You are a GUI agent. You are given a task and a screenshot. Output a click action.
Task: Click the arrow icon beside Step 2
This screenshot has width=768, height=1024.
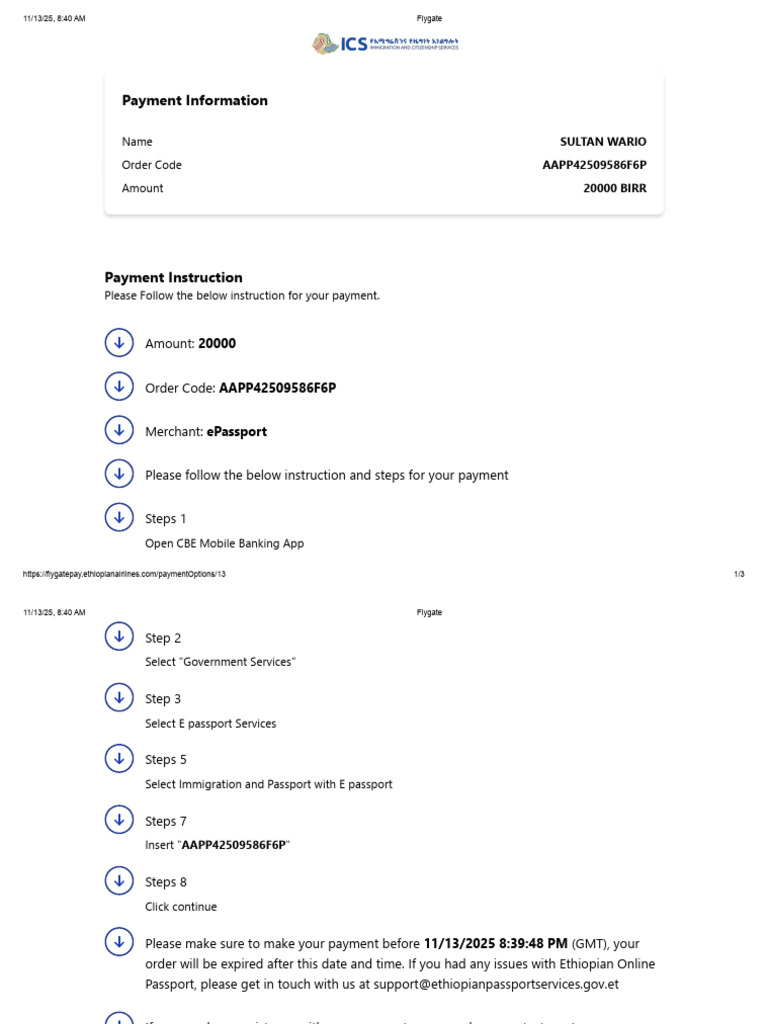(119, 636)
